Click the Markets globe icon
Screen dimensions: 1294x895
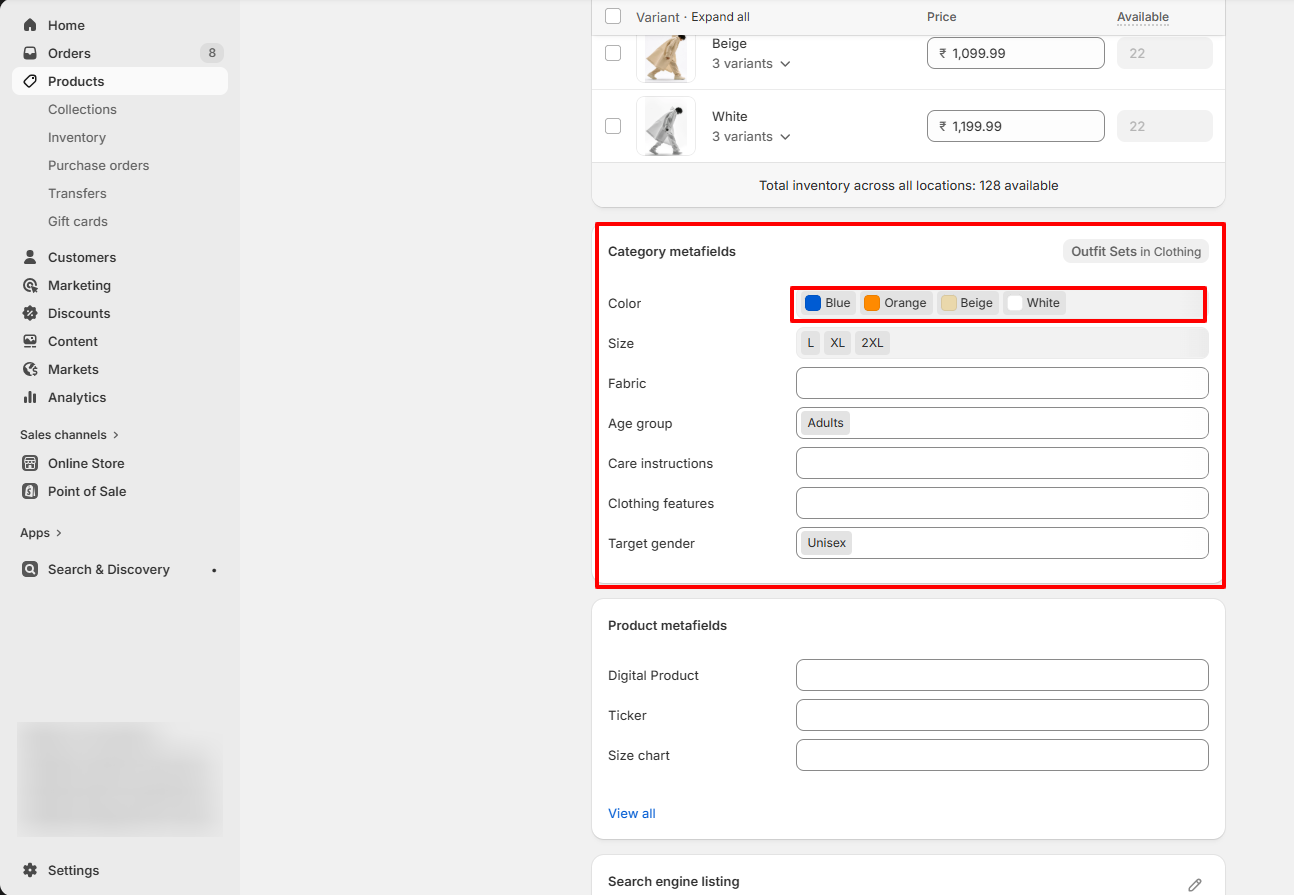(30, 369)
